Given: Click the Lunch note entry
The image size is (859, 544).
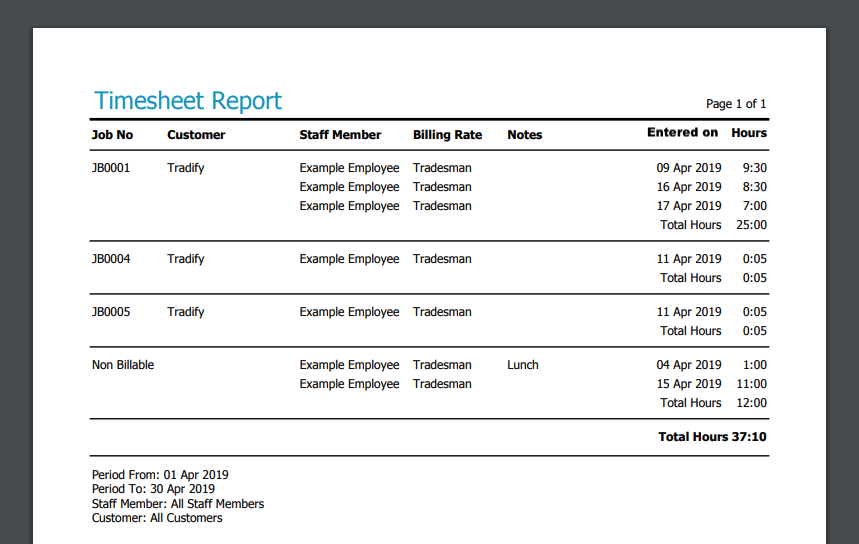Looking at the screenshot, I should tap(522, 365).
